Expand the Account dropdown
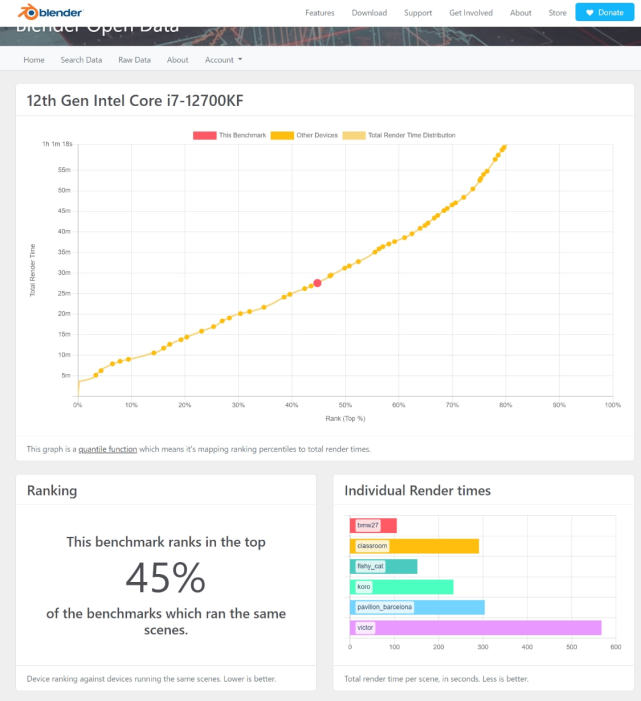Screen dimensions: 641x701 point(223,60)
